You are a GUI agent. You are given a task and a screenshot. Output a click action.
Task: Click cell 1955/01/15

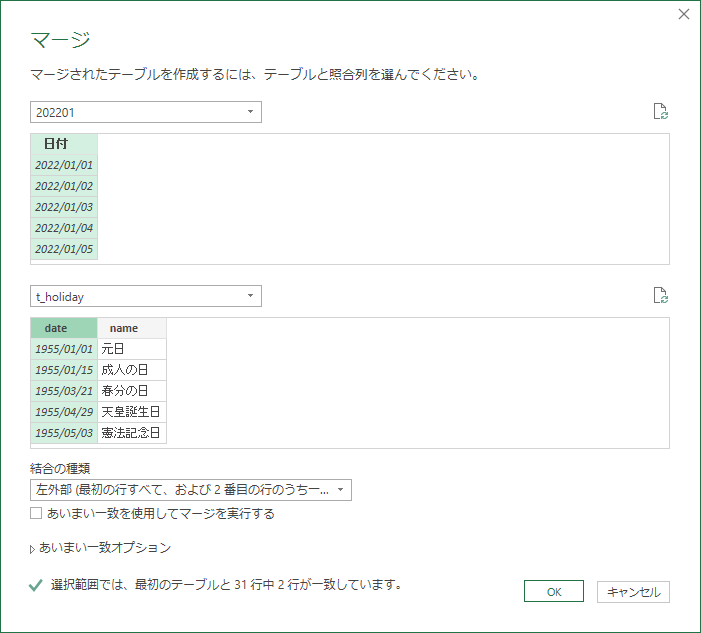[64, 370]
